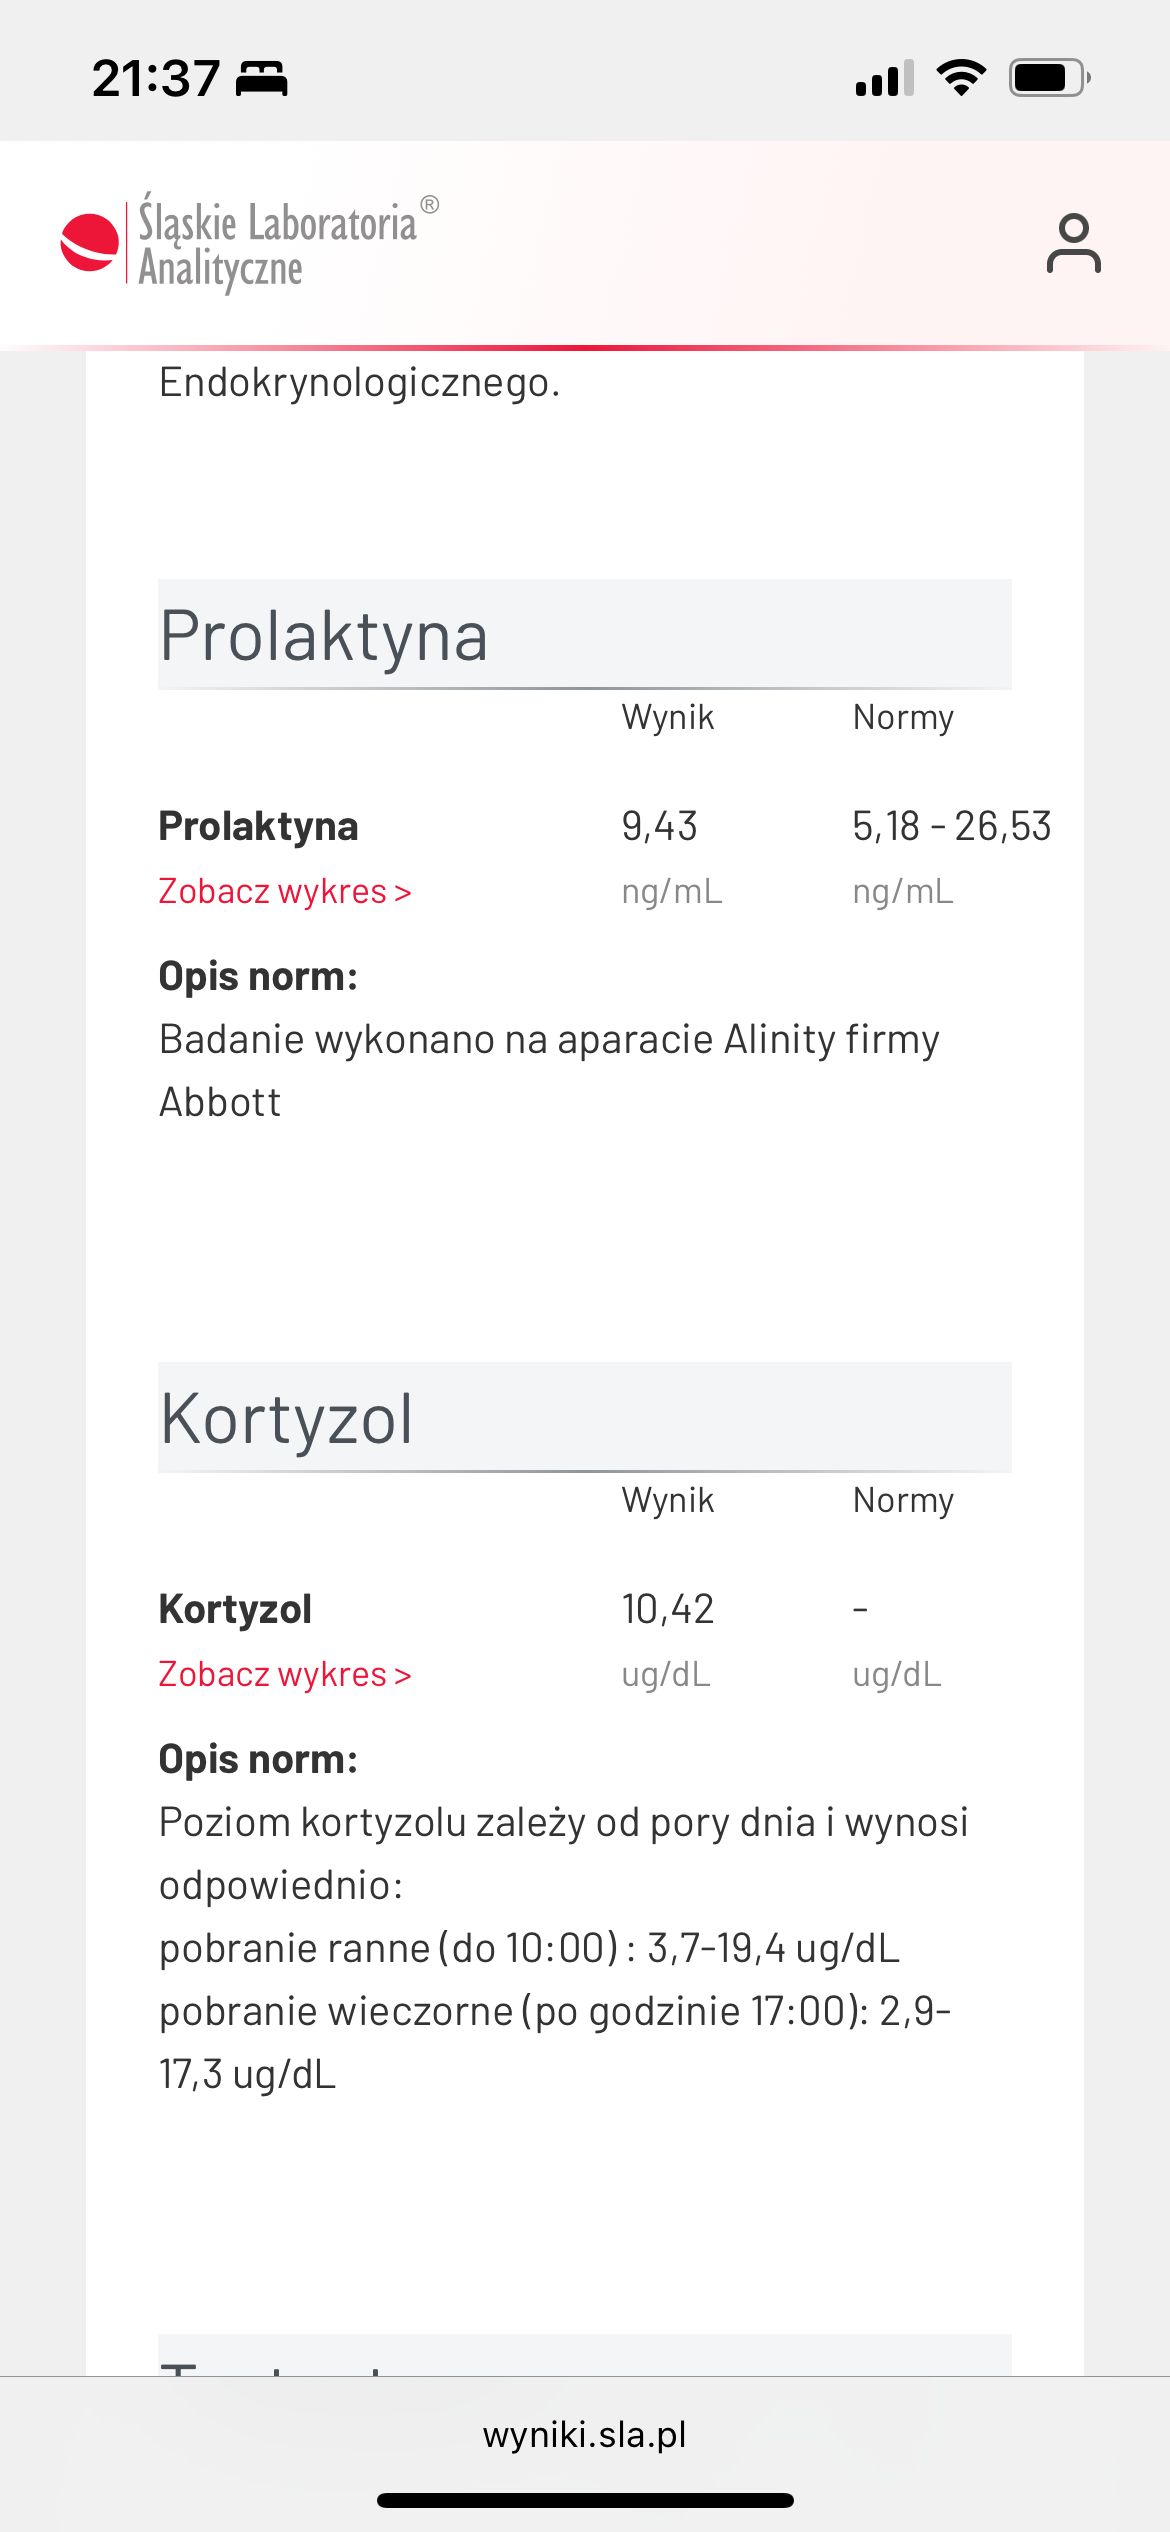Tap the cellular signal bars icon

click(x=884, y=78)
